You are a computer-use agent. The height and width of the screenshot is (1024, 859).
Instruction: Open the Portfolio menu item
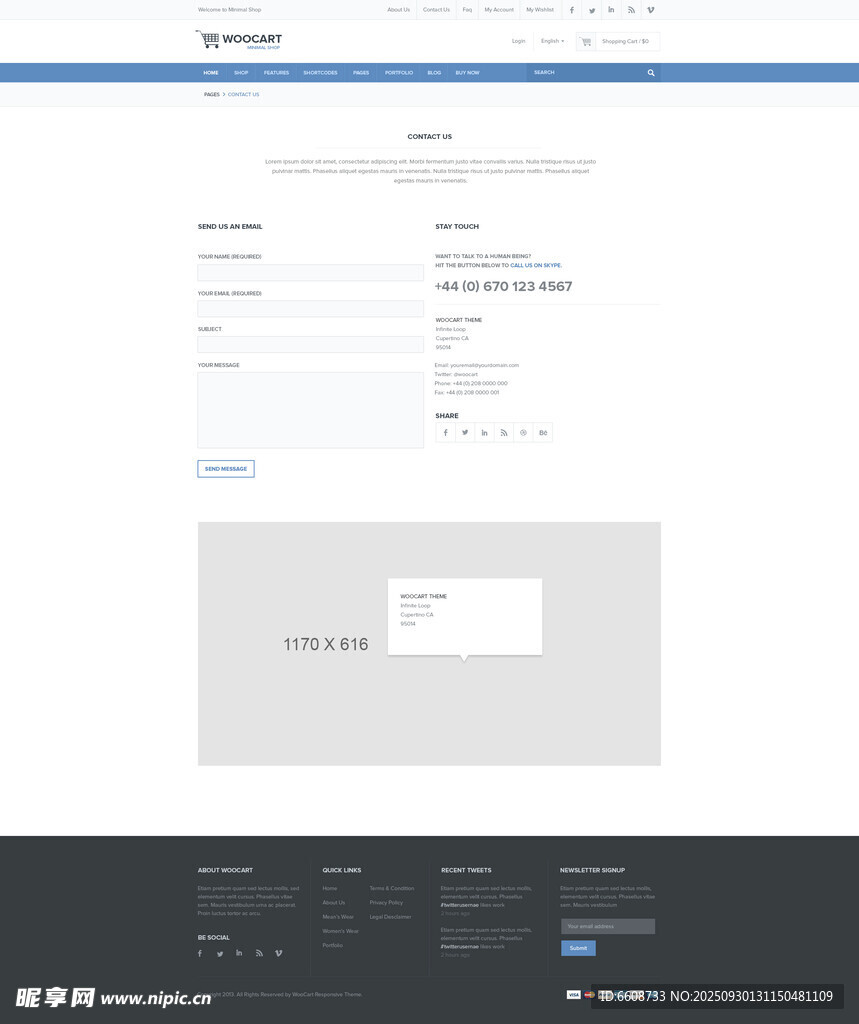(399, 73)
